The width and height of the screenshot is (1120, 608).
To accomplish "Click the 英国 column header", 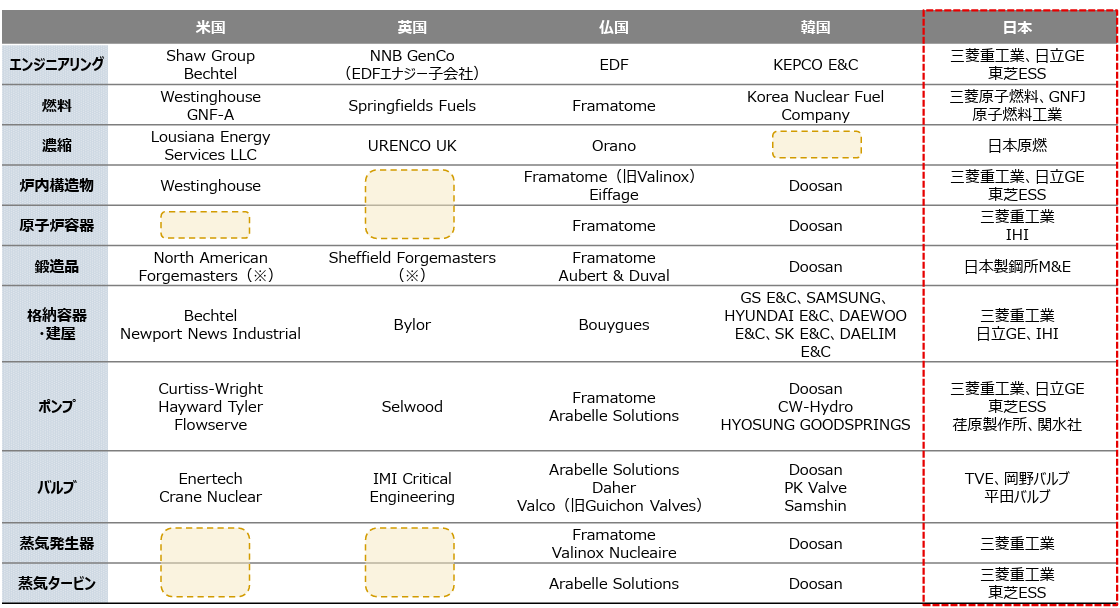I will tap(412, 28).
